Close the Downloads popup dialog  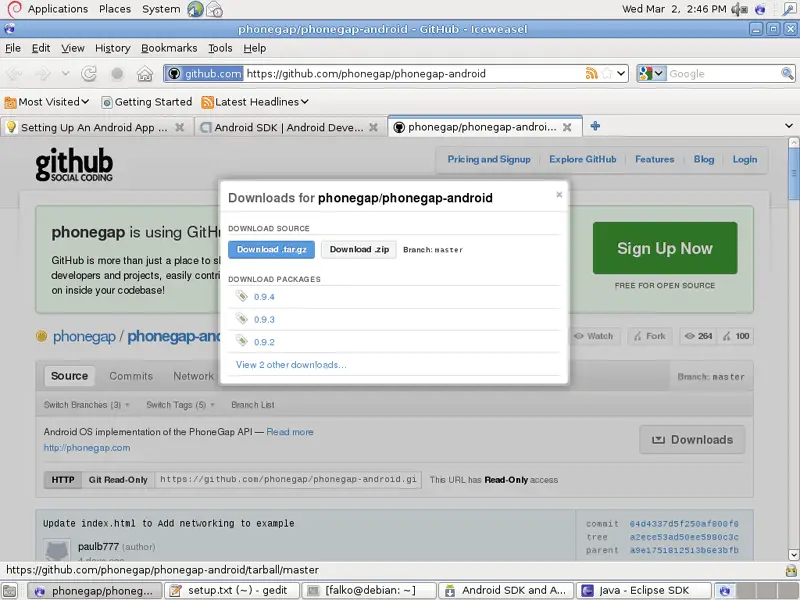(559, 194)
